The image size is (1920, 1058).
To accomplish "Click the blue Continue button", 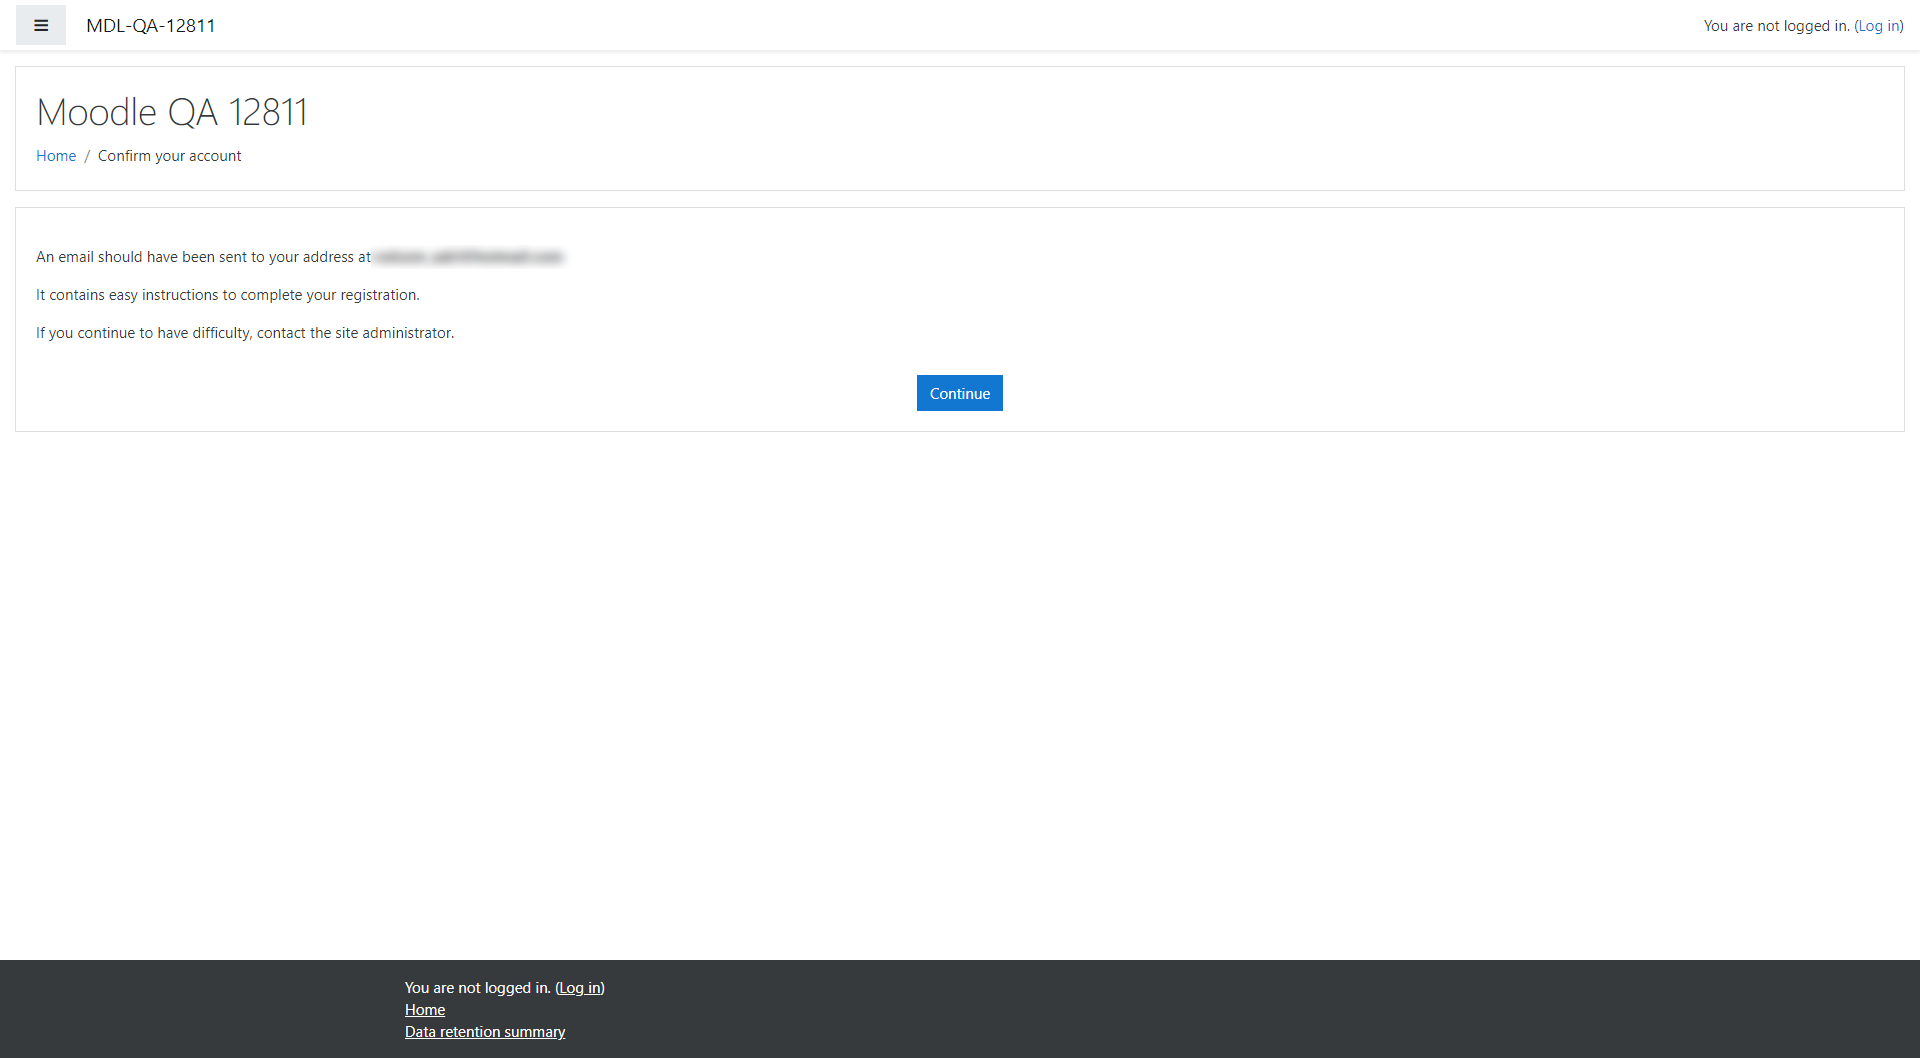I will click(x=960, y=393).
